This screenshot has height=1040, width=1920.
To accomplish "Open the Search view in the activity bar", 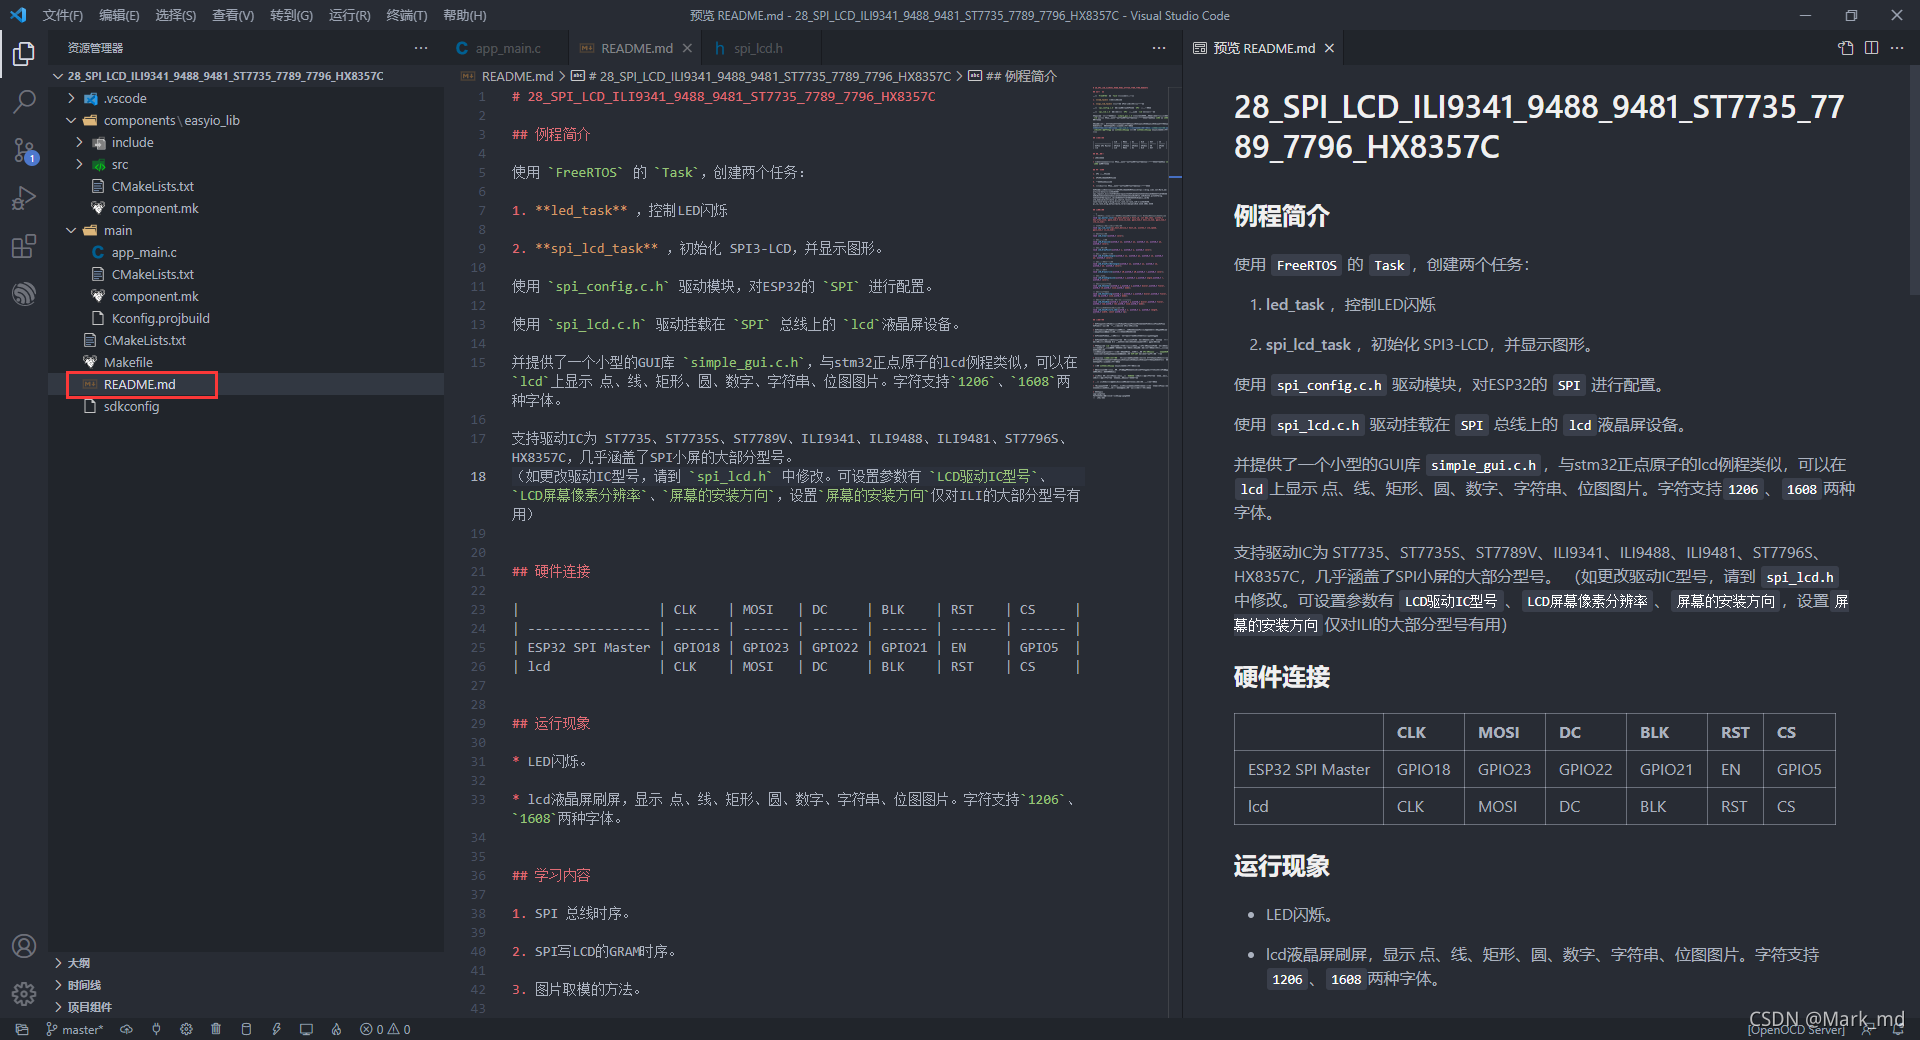I will (x=24, y=101).
